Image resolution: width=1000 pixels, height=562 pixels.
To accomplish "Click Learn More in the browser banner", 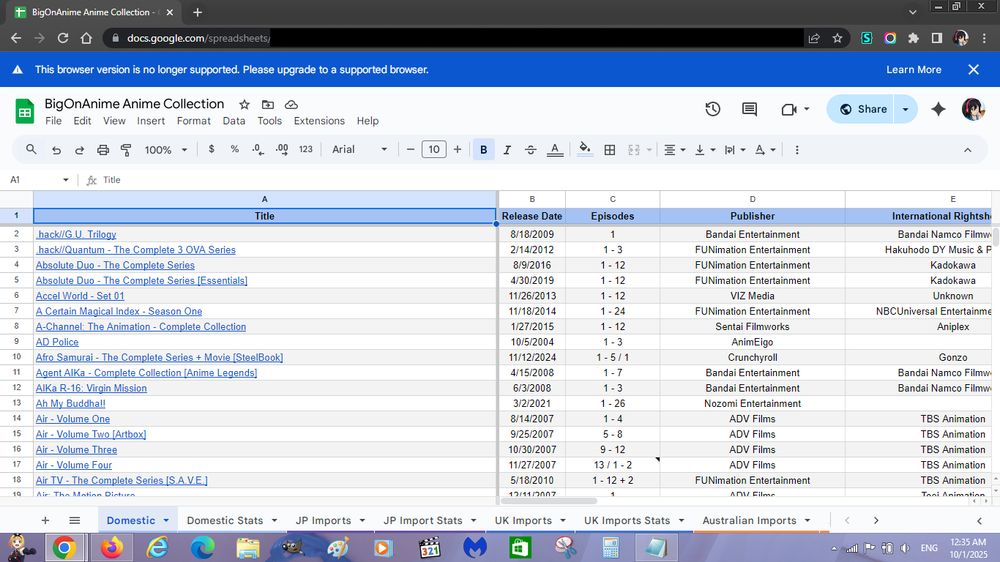I will click(x=913, y=70).
